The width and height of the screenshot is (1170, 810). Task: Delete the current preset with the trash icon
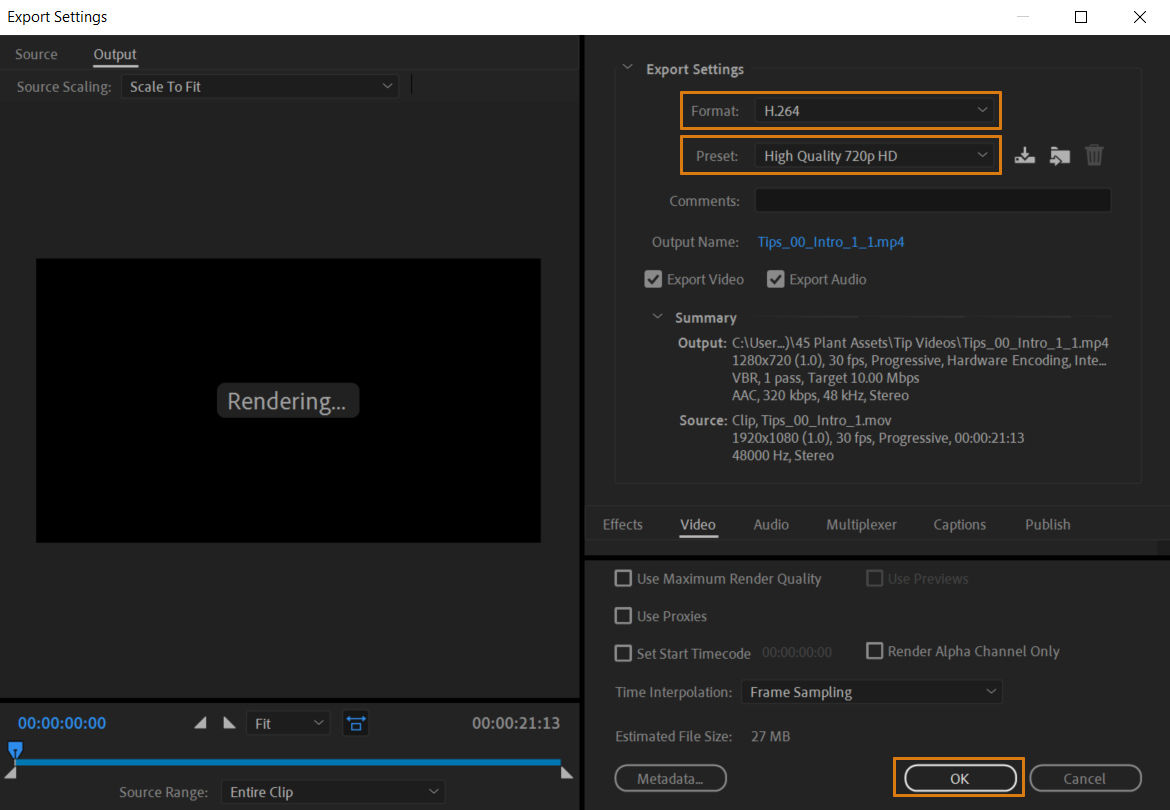coord(1094,155)
